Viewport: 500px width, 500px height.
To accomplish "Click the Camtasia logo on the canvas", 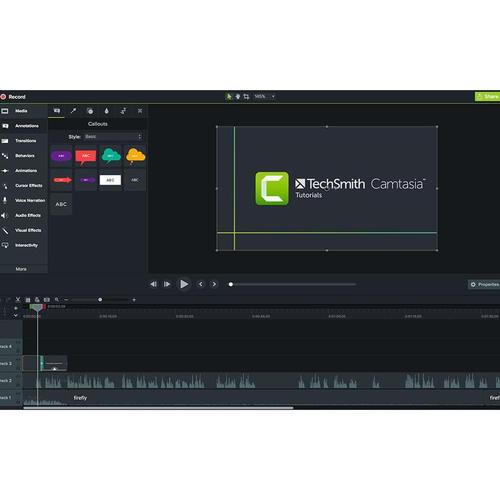I will (272, 189).
